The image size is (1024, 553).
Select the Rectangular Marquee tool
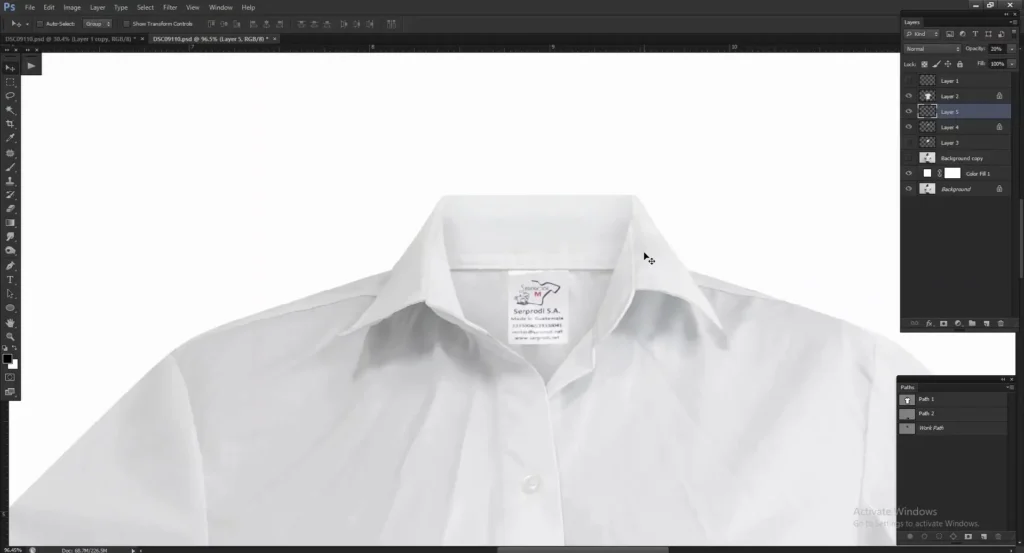(x=10, y=81)
